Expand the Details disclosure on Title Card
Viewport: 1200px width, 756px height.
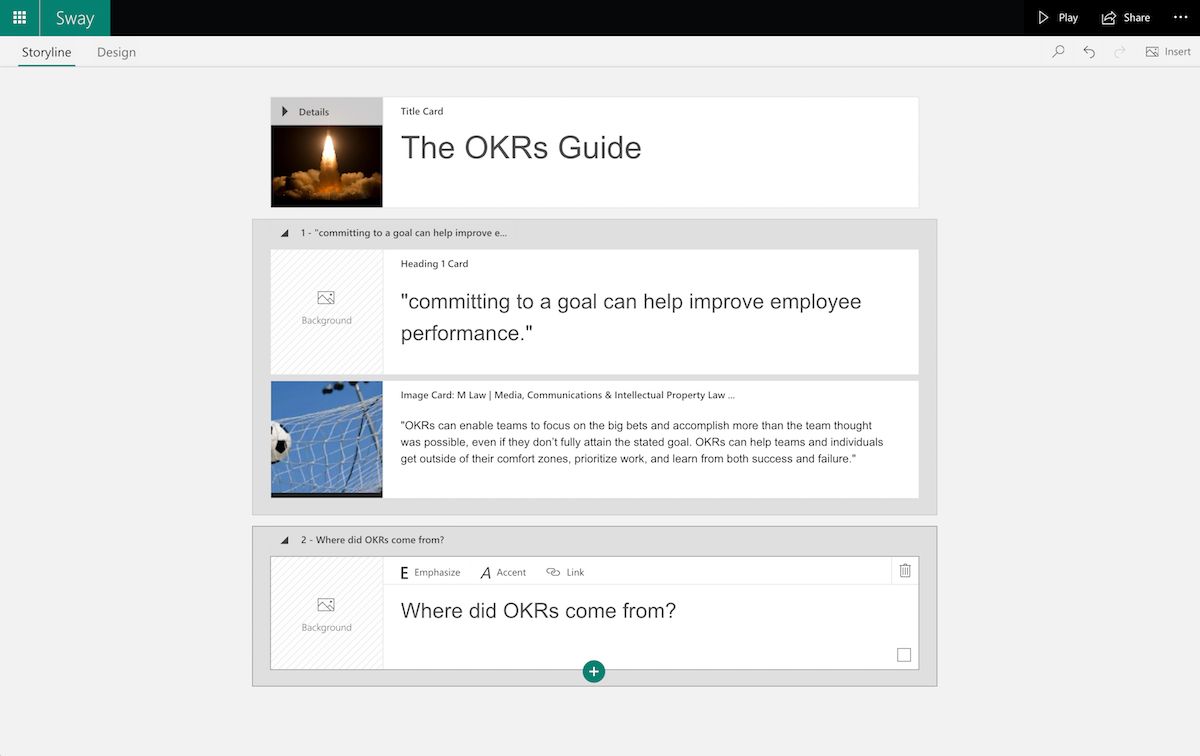pos(286,112)
